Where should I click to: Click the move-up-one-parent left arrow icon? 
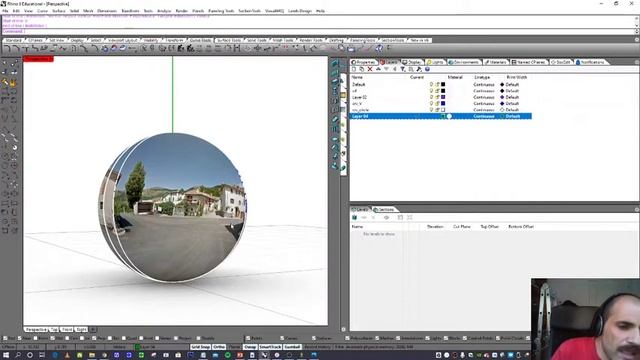point(394,69)
